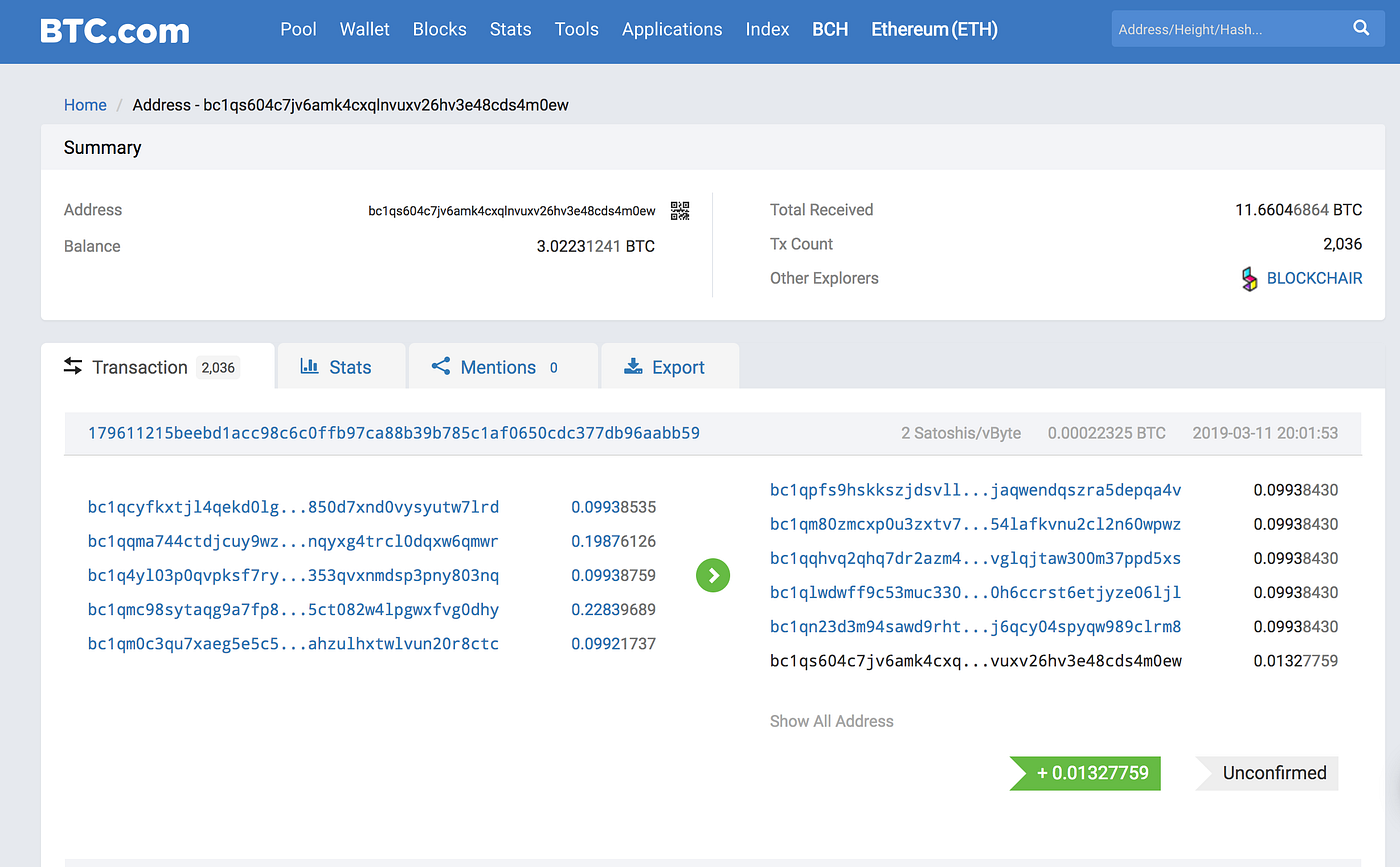The image size is (1400, 867).
Task: Click the green arrow between inputs and outputs
Action: click(x=713, y=575)
